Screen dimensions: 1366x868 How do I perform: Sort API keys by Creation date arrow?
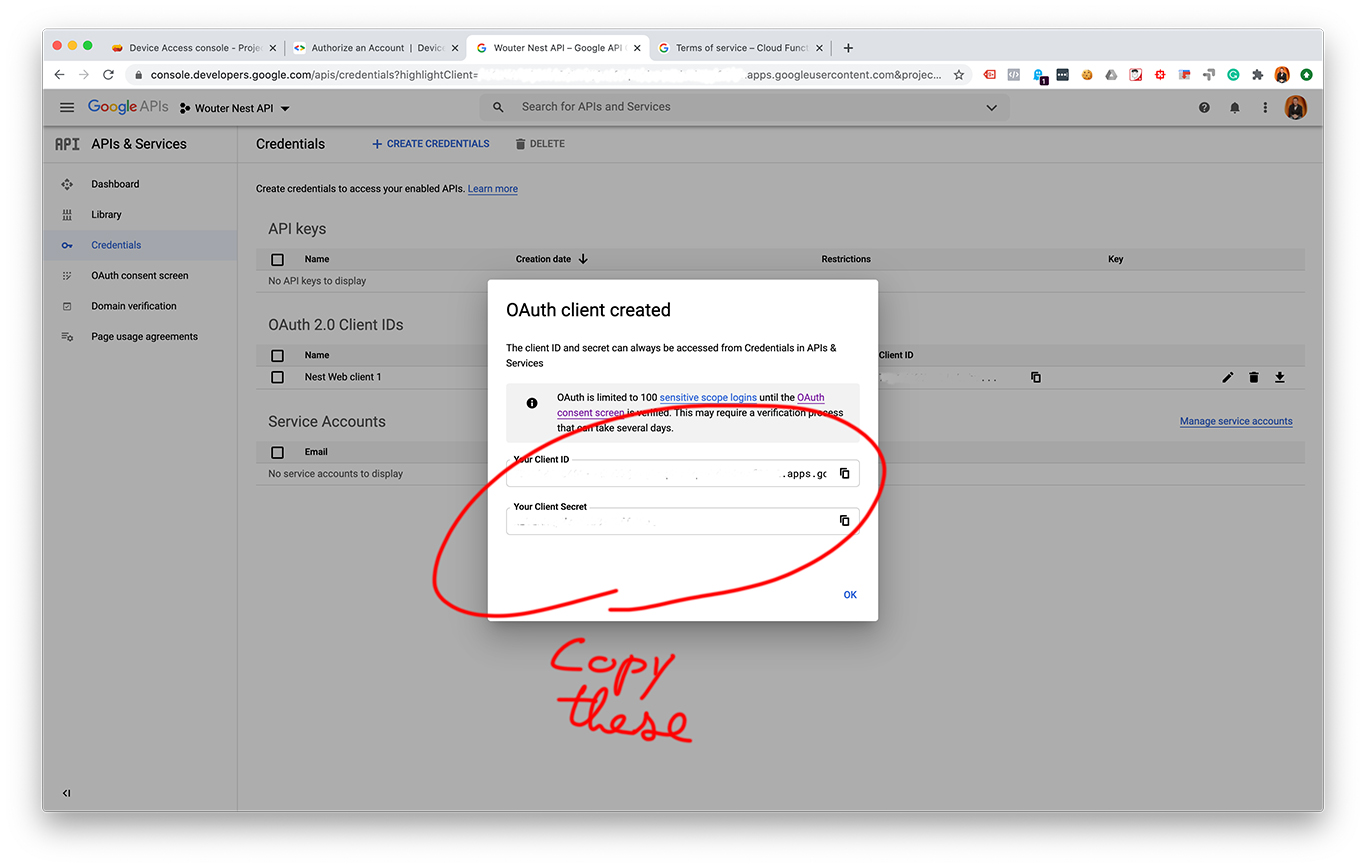[x=583, y=259]
